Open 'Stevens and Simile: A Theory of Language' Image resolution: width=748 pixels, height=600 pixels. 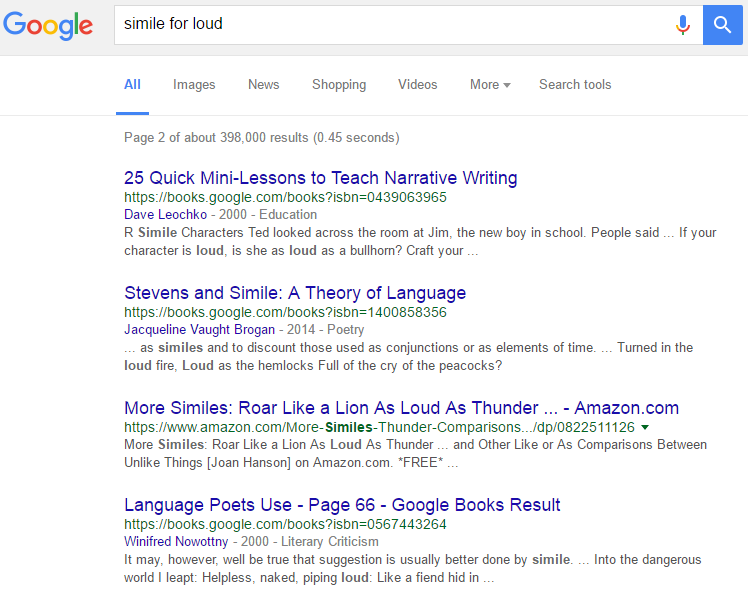(295, 293)
